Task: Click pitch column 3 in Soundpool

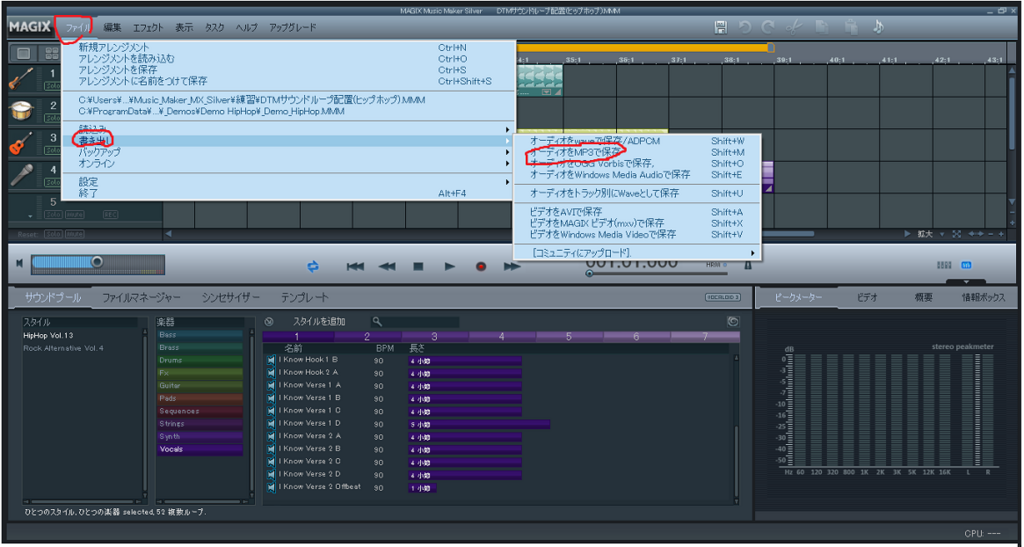Action: click(x=434, y=337)
